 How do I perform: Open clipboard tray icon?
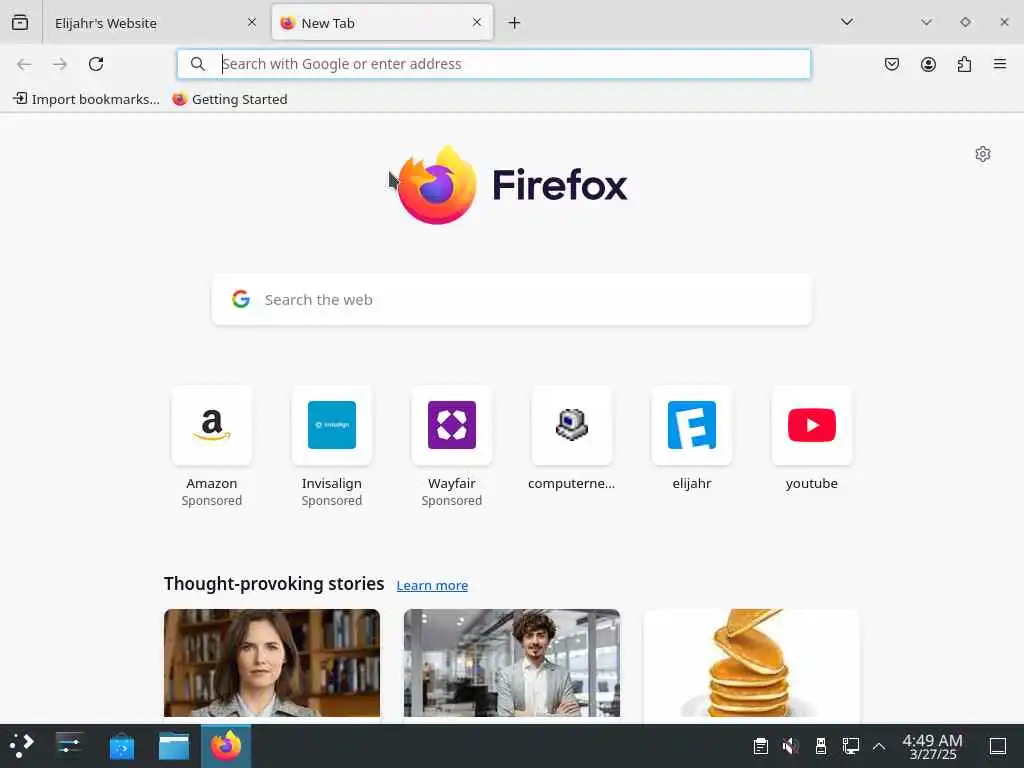pos(761,746)
